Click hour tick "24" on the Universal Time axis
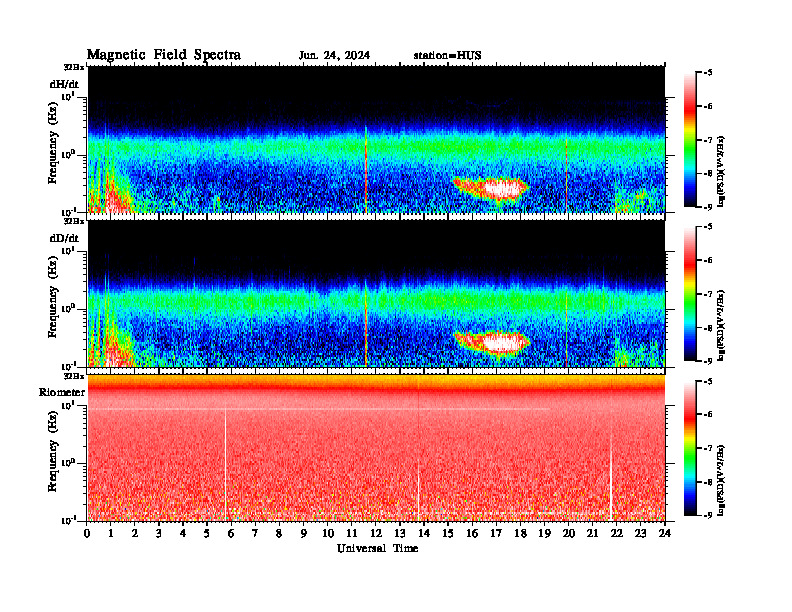Screen dimensions: 792x612 tap(665, 534)
